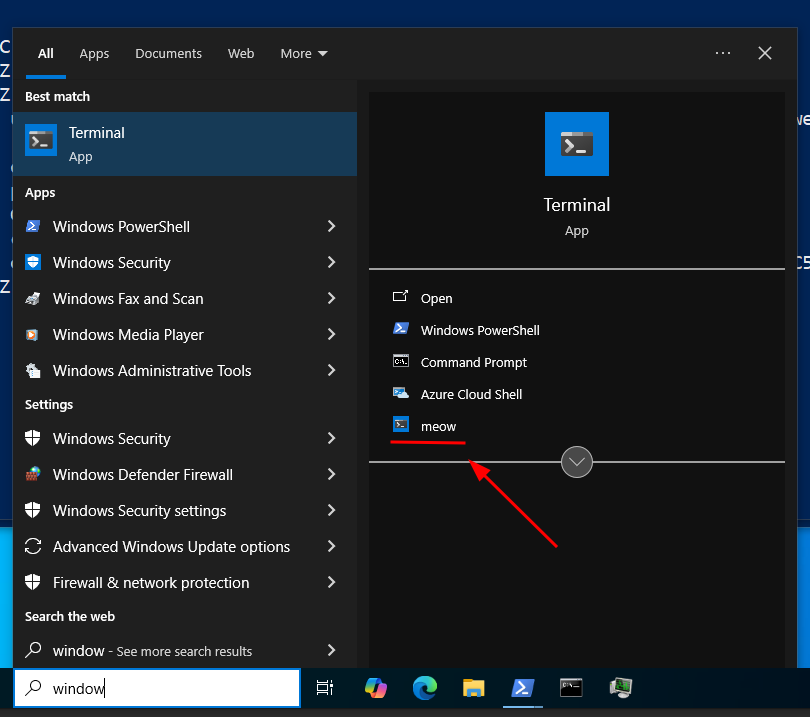Viewport: 810px width, 717px height.
Task: Launch the meow Terminal profile
Action: (438, 427)
